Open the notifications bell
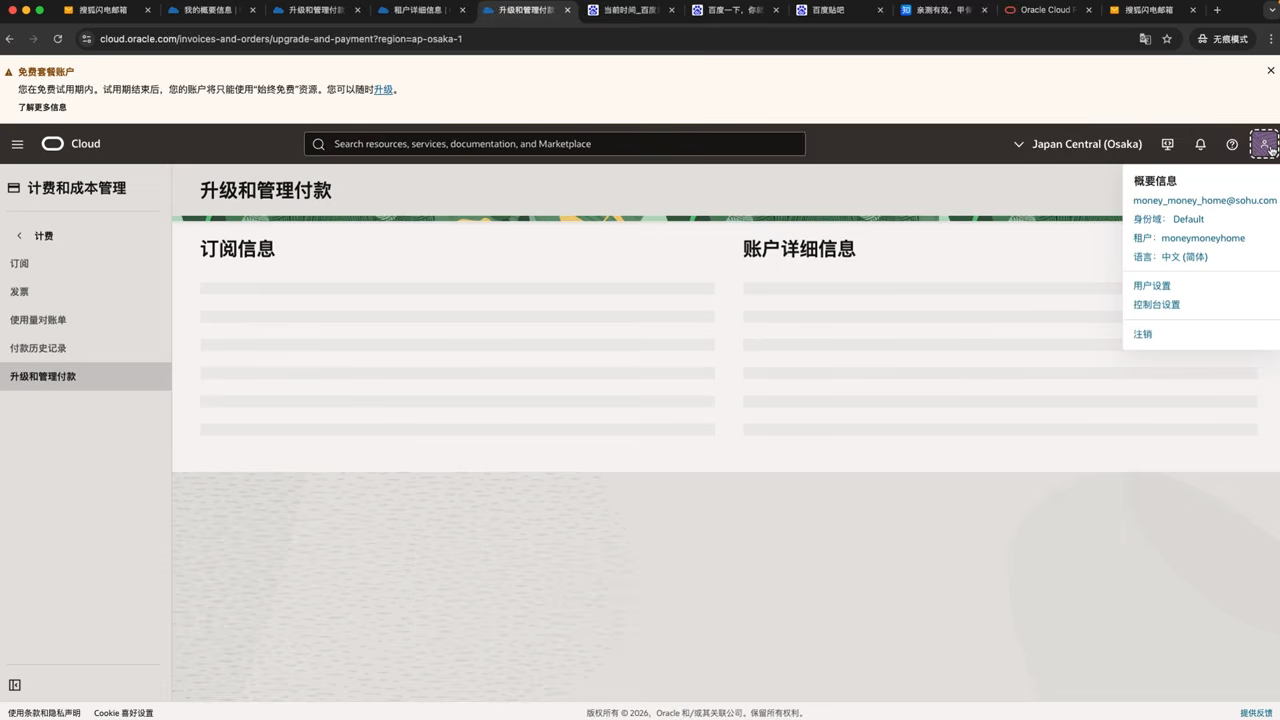The image size is (1280, 720). coord(1200,144)
